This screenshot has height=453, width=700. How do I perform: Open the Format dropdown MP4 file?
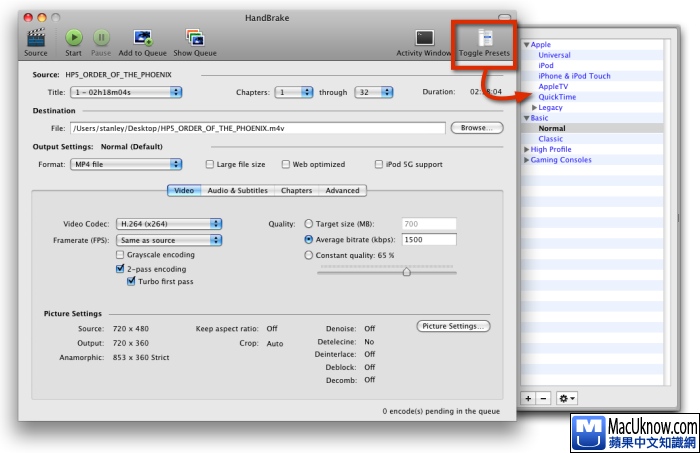tap(126, 164)
